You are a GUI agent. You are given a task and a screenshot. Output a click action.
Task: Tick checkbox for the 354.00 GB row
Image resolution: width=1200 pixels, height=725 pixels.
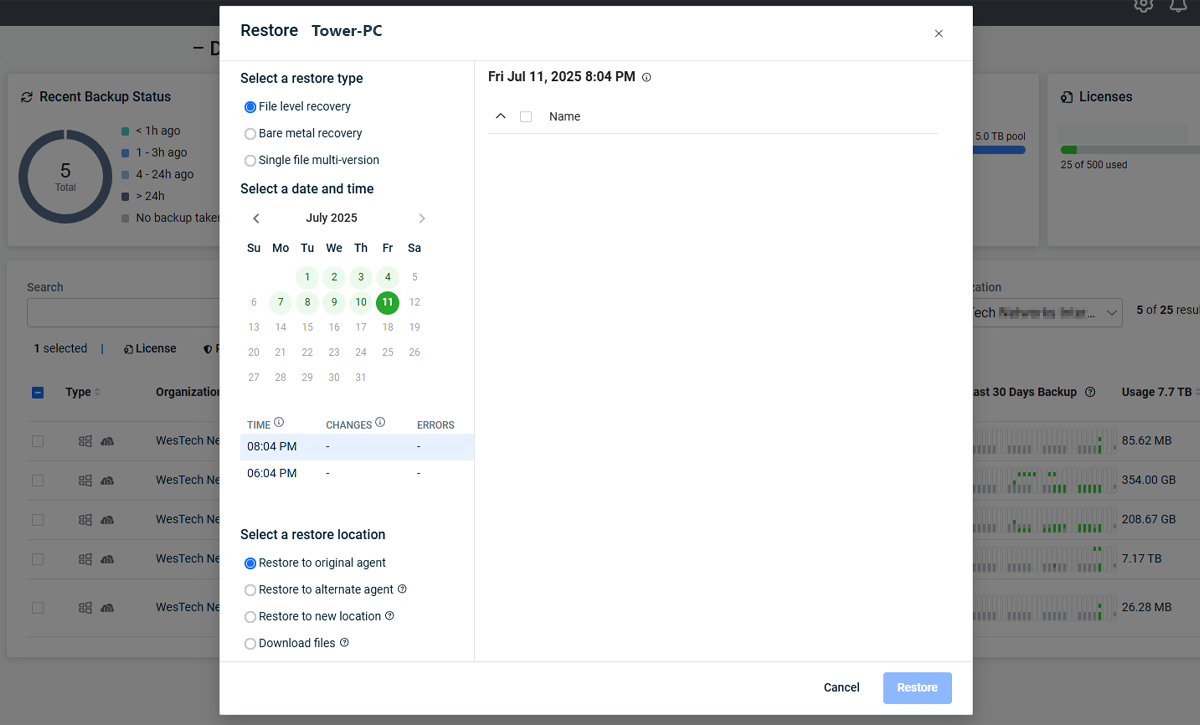[38, 481]
